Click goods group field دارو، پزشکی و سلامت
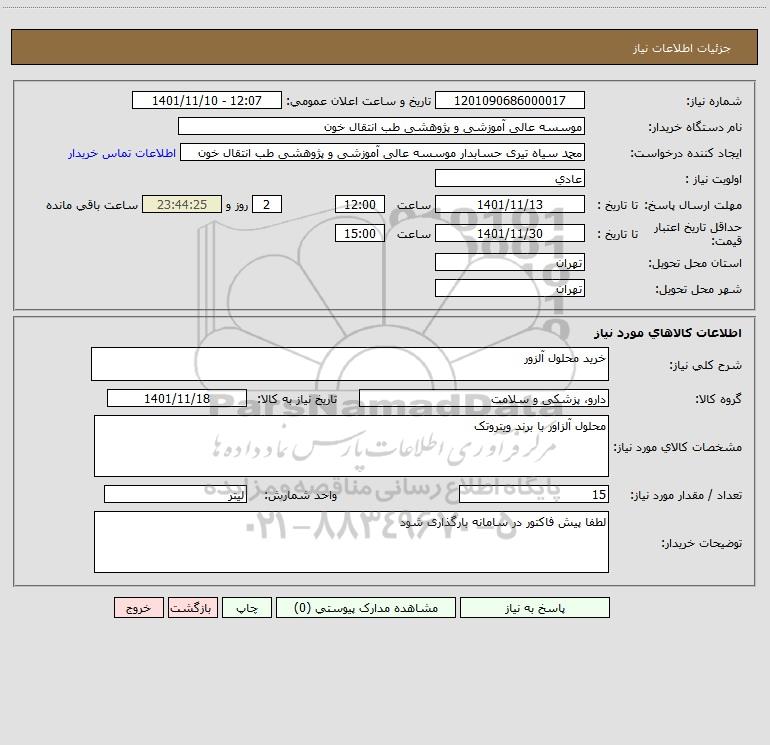 484,398
